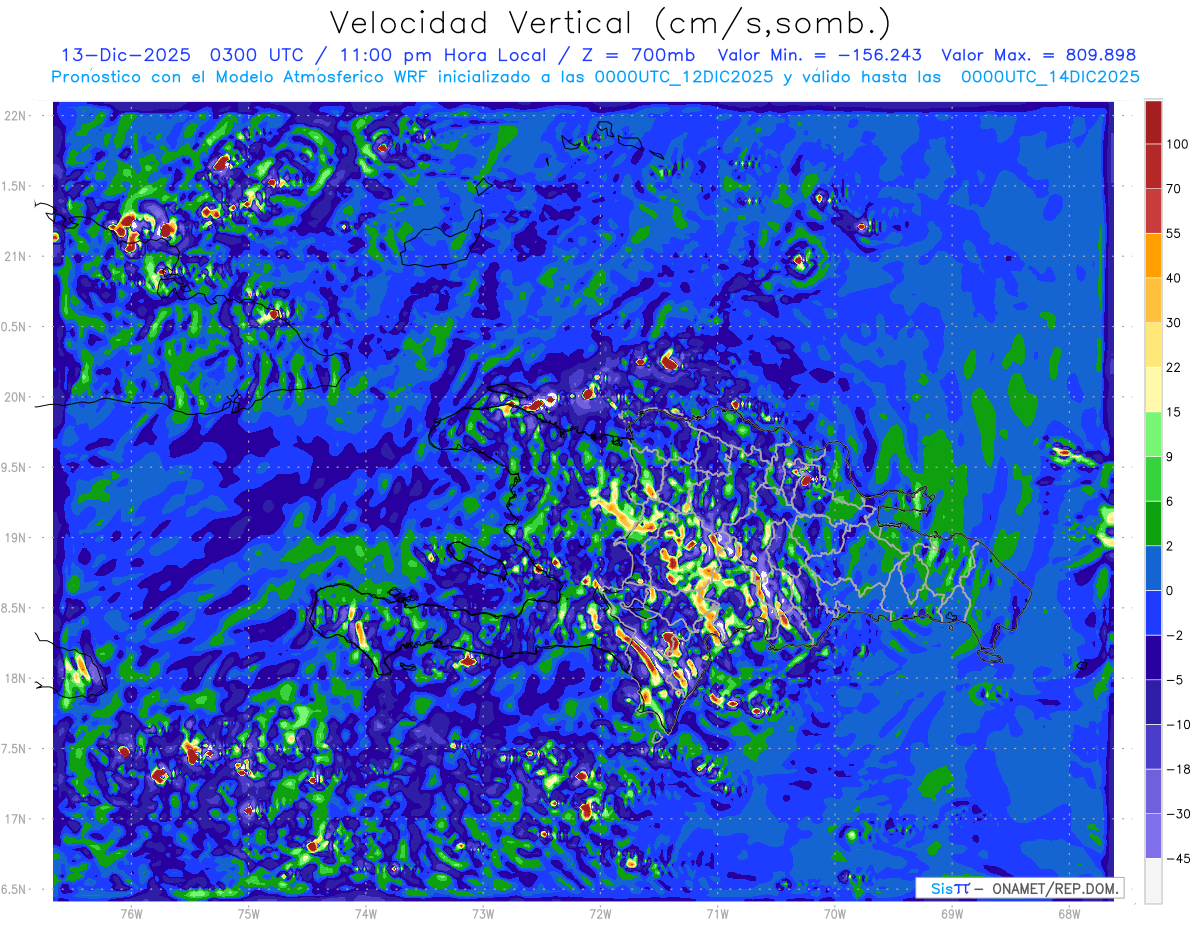Select the initialization text "0000UTC_12DIC2025"
This screenshot has height=927, width=1200.
point(684,77)
